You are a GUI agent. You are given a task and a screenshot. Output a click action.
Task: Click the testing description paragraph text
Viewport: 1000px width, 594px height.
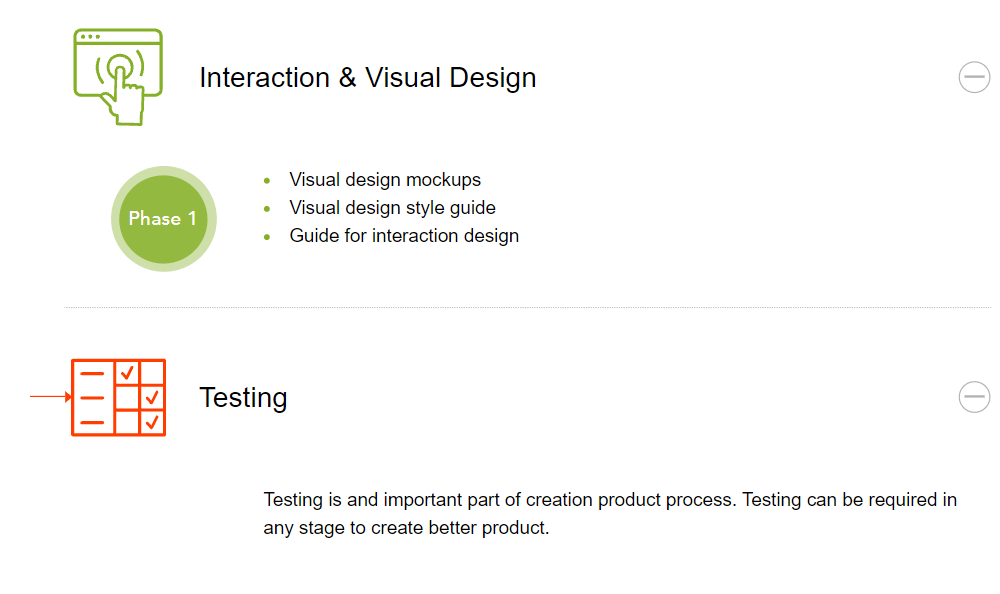[610, 514]
